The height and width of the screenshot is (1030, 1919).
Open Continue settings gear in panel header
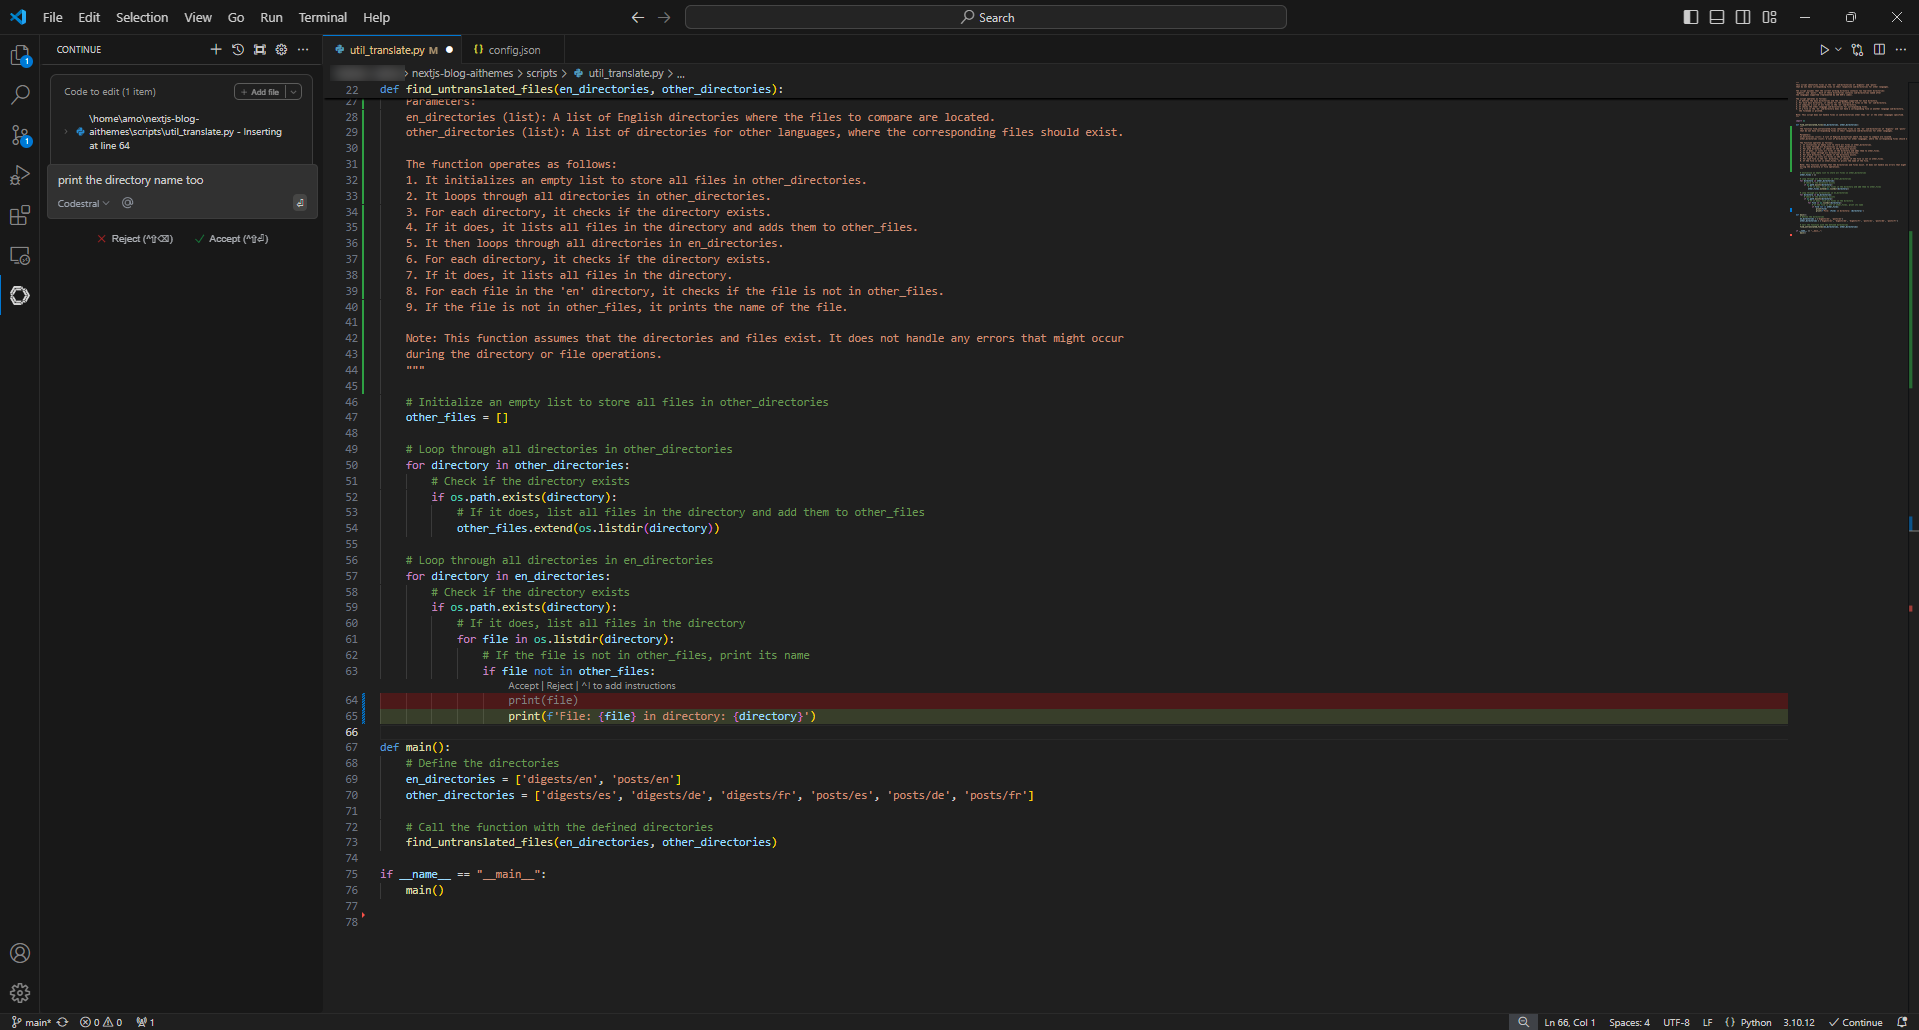281,49
